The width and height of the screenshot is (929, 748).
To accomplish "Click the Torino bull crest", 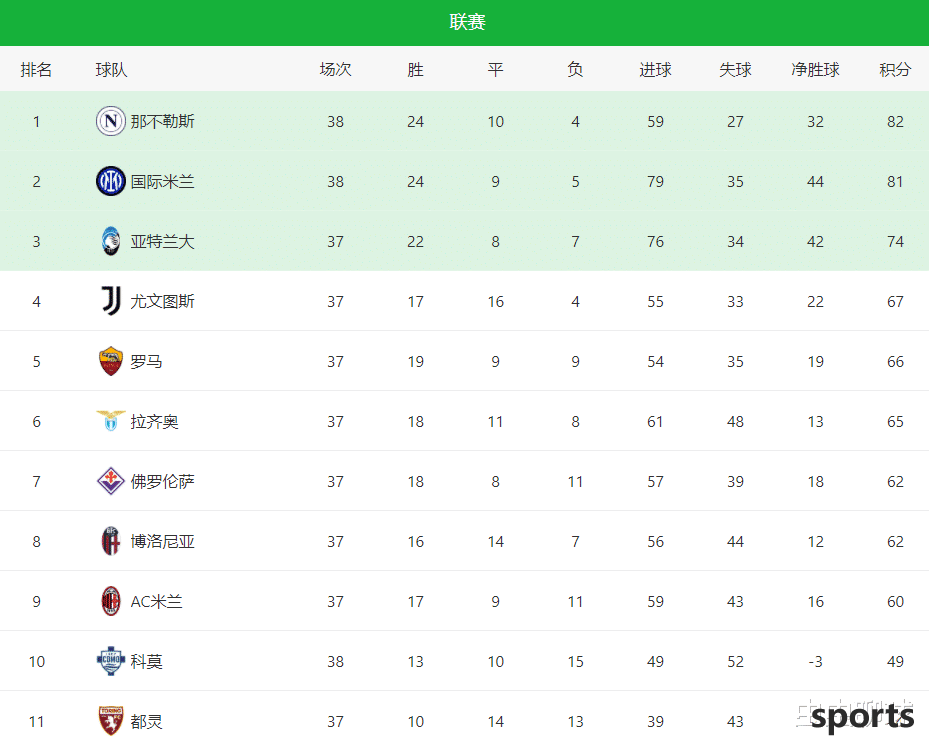I will point(111,721).
